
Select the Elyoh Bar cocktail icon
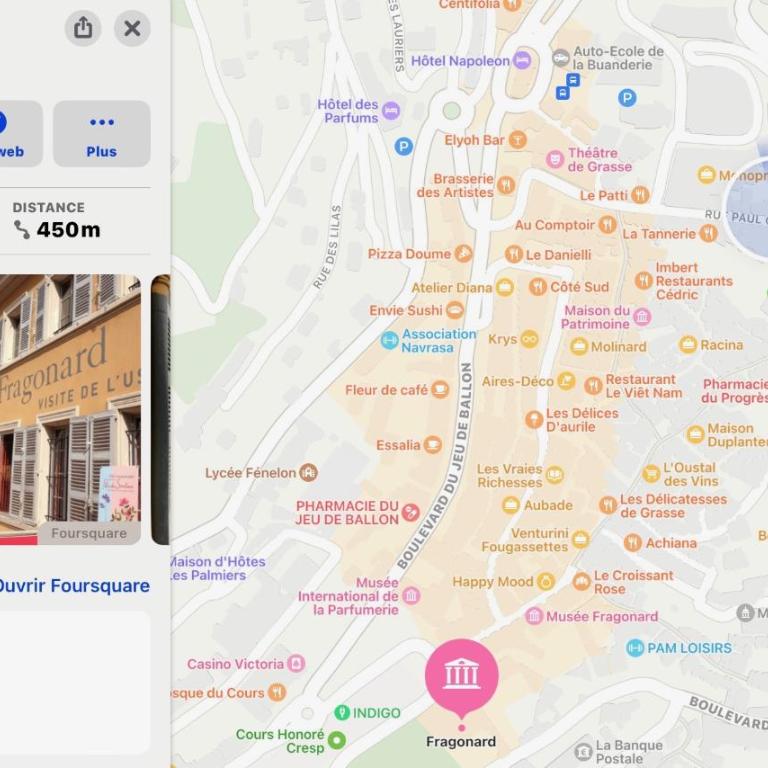pyautogui.click(x=517, y=140)
